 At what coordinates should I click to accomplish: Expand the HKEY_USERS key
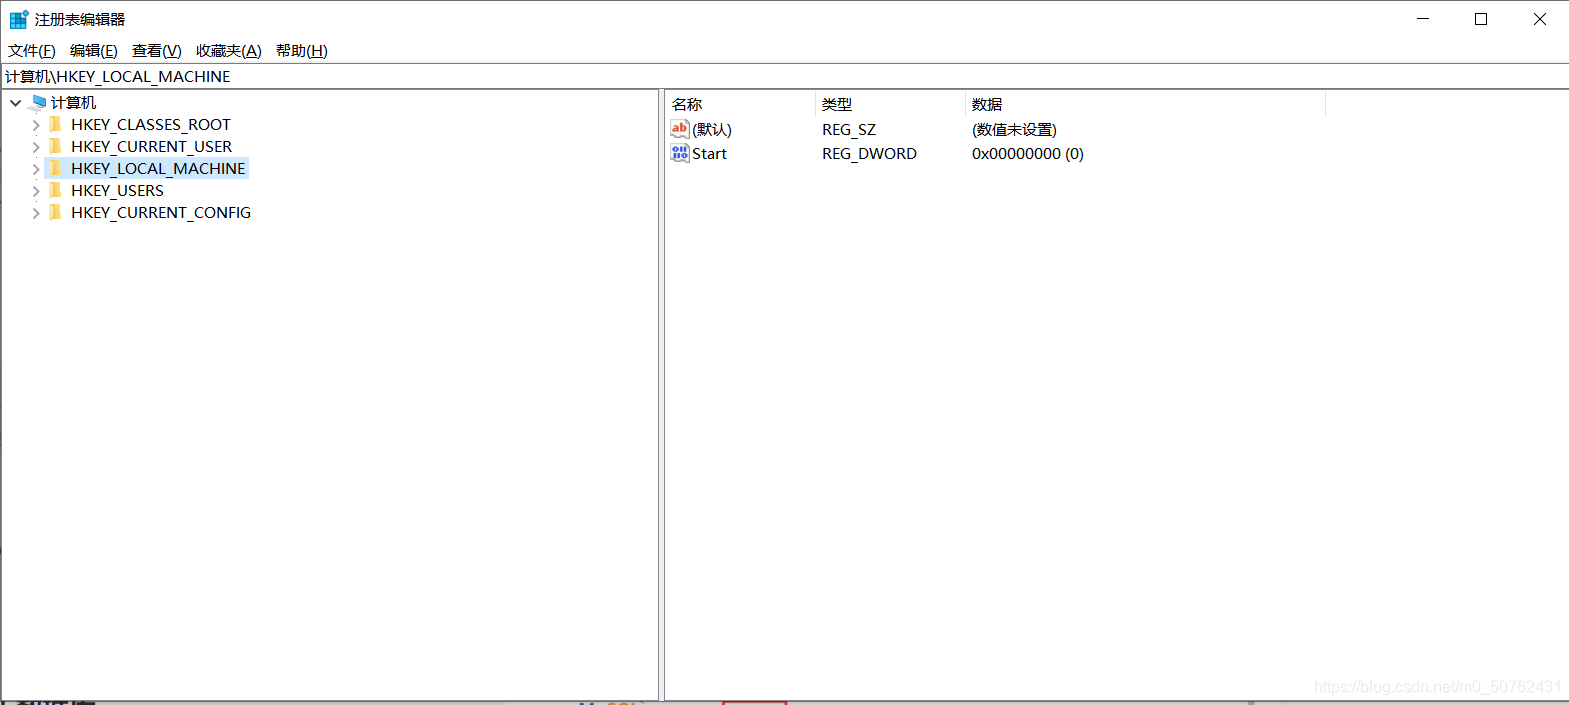point(36,191)
